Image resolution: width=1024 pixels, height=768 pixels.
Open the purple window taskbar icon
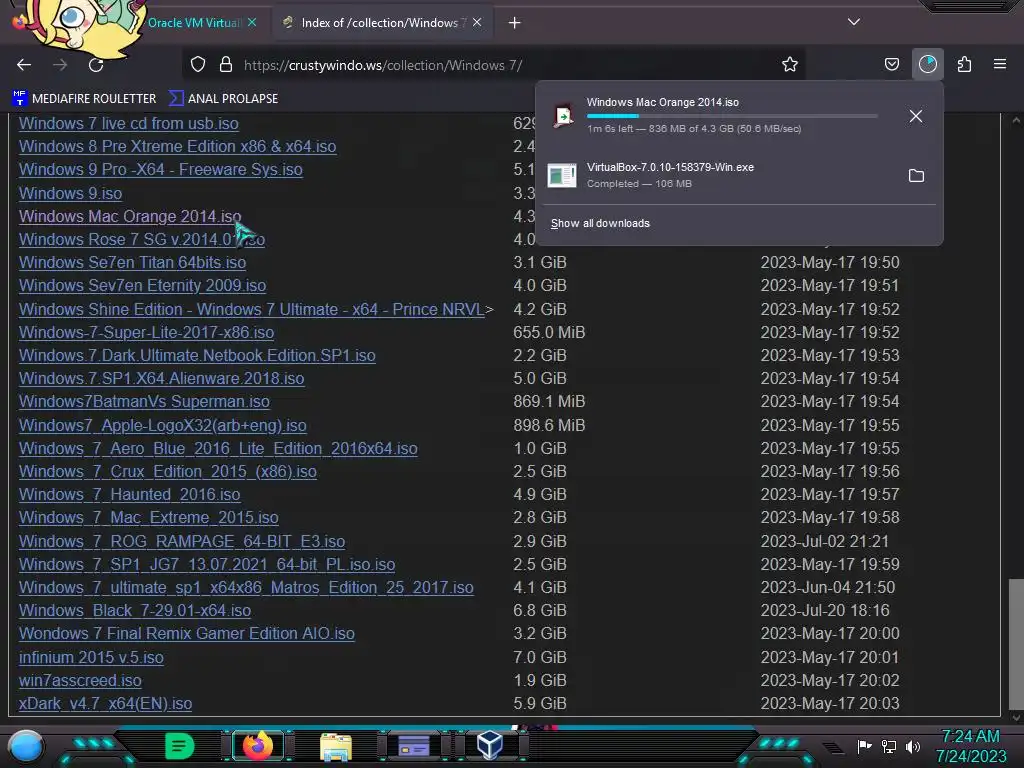(x=414, y=746)
